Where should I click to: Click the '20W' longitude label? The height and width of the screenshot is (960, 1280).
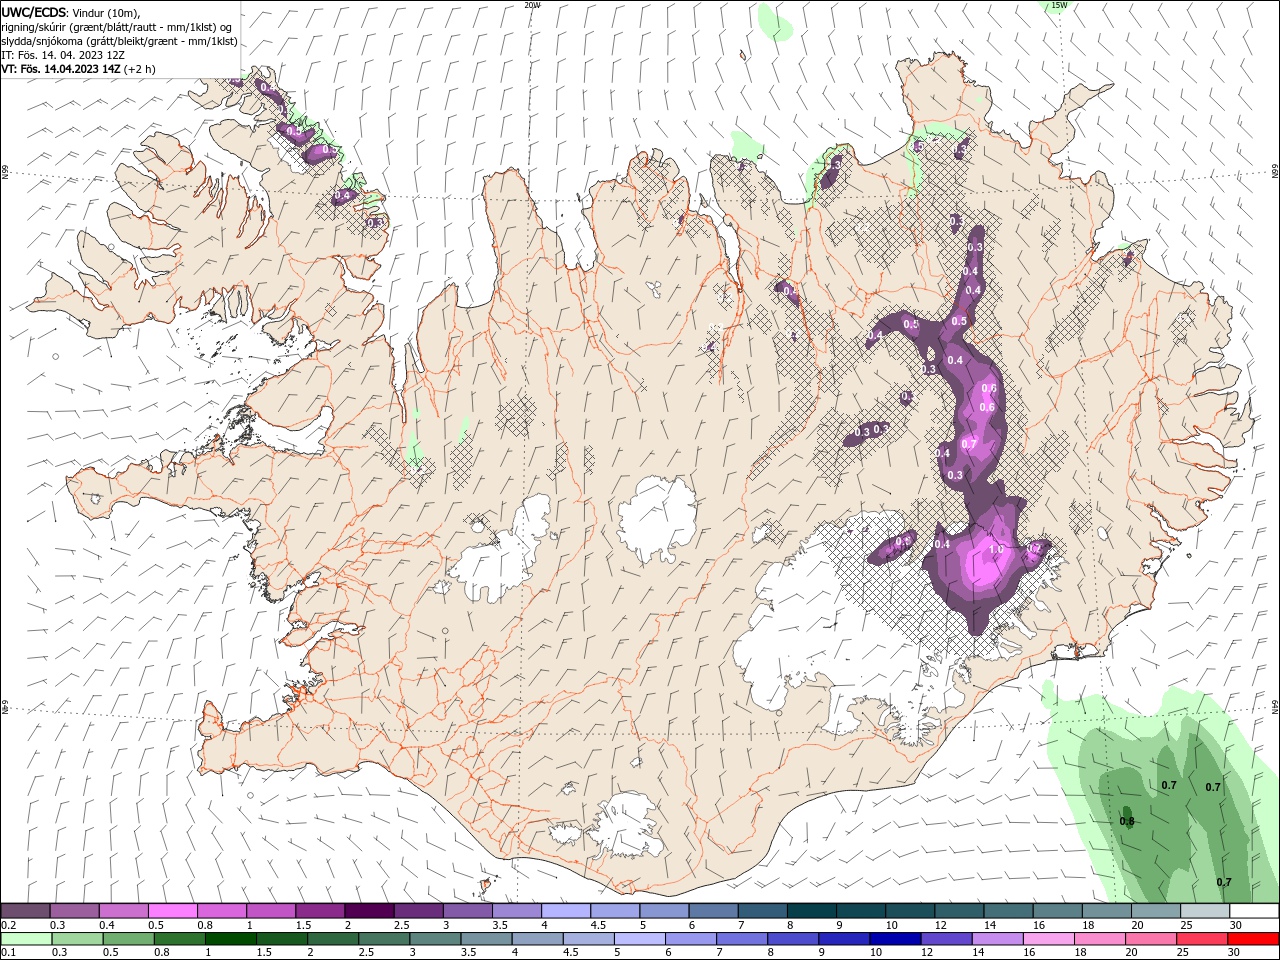tap(533, 5)
